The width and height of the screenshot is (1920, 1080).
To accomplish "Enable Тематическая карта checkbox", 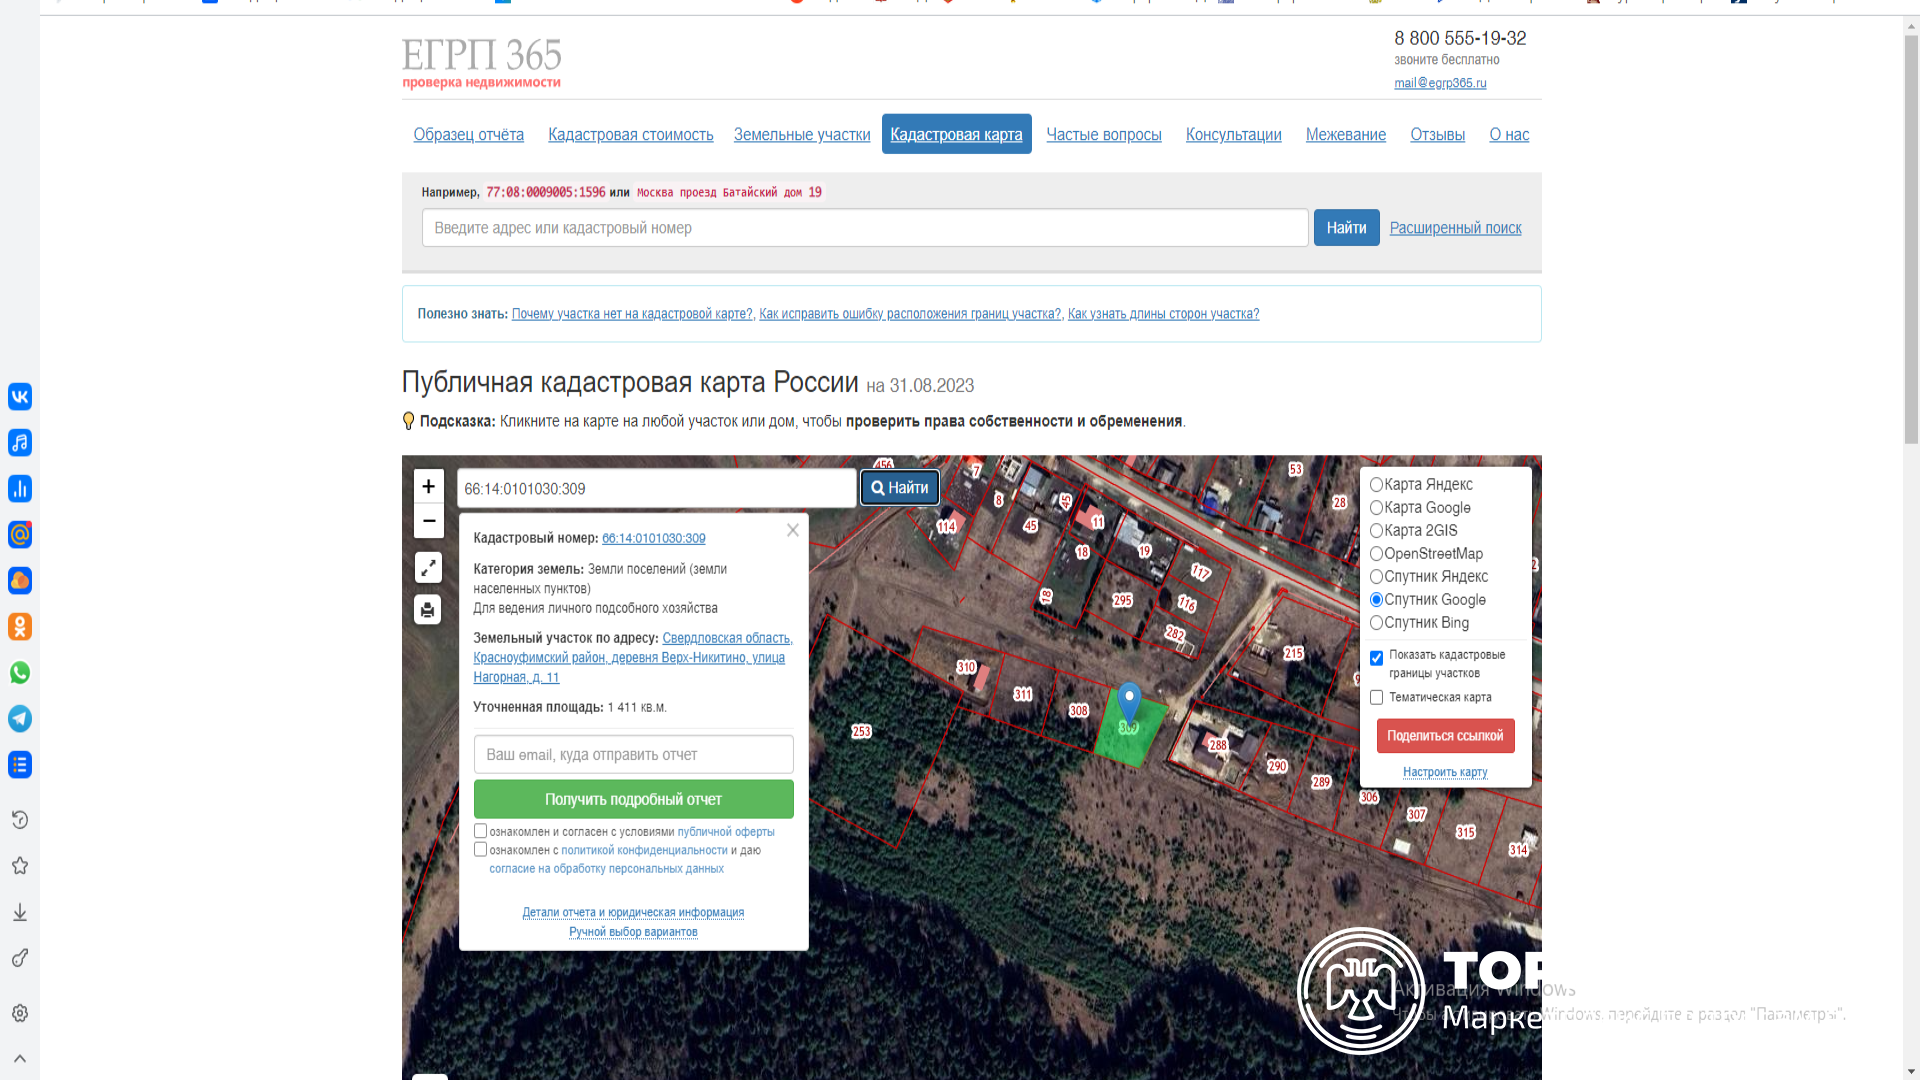I will coord(1376,698).
